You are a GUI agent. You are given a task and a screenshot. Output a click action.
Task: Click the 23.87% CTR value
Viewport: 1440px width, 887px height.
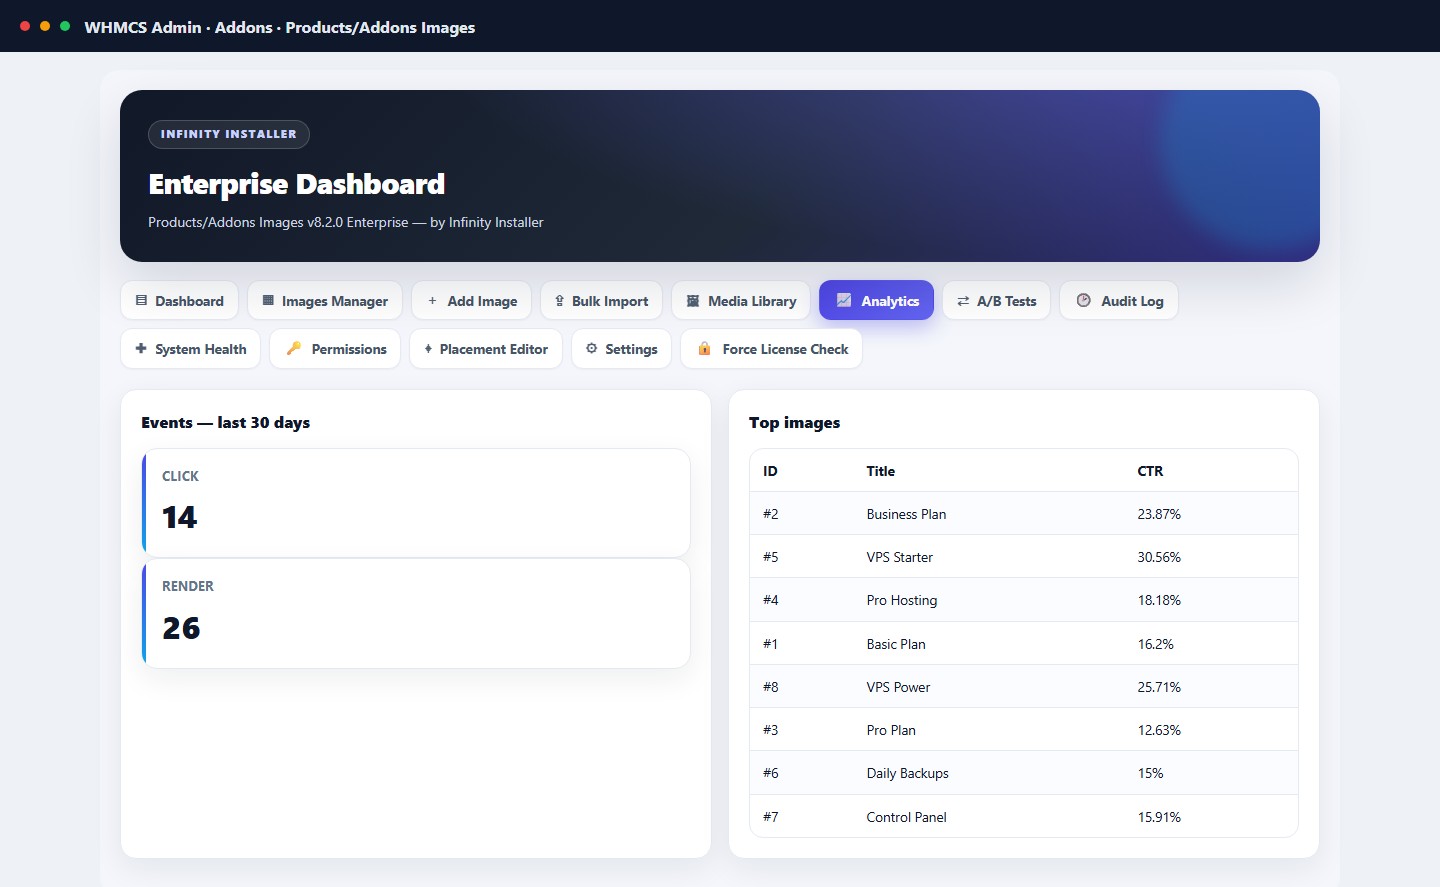(x=1159, y=514)
